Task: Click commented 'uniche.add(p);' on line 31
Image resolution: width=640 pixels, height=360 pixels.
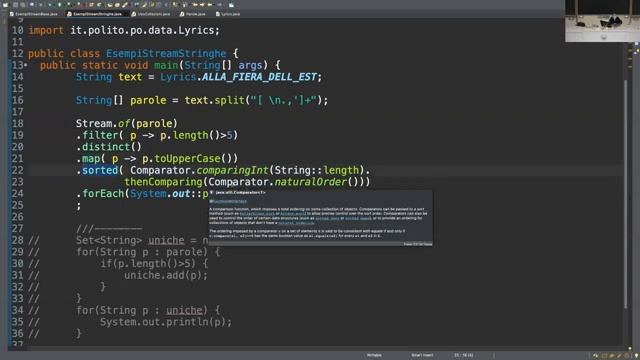Action: click(x=166, y=276)
